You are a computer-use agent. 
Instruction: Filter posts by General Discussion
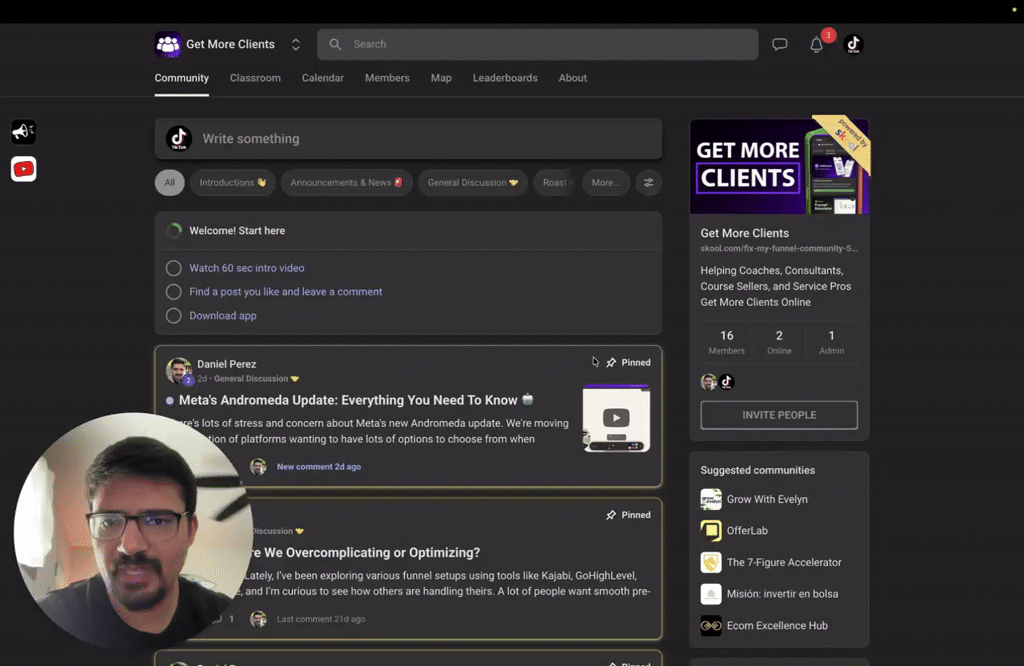click(x=473, y=183)
